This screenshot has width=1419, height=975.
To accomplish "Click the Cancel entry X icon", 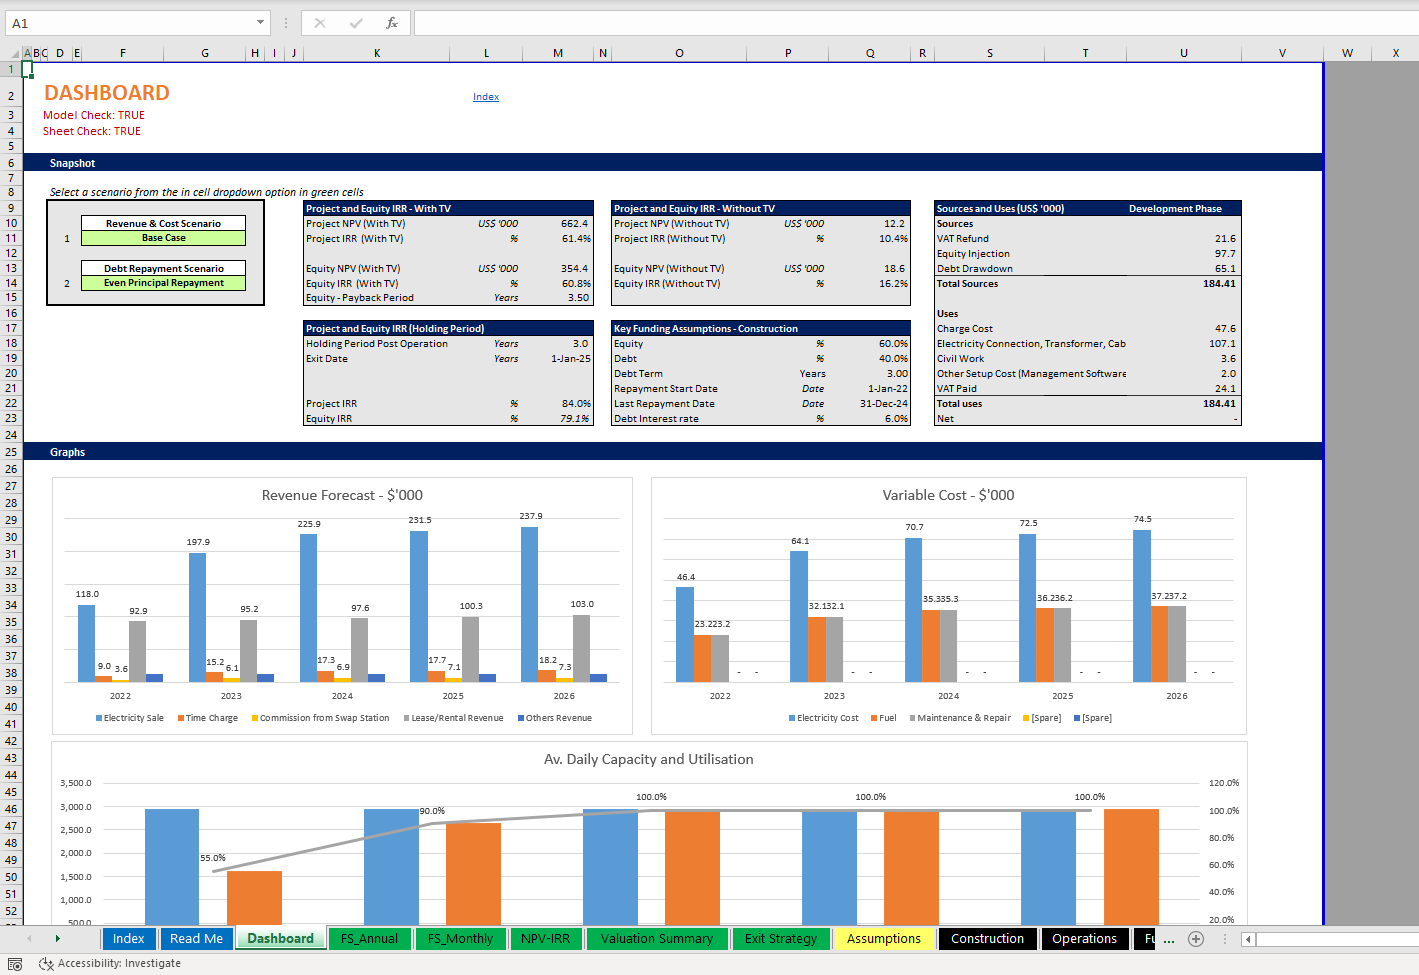I will (320, 23).
